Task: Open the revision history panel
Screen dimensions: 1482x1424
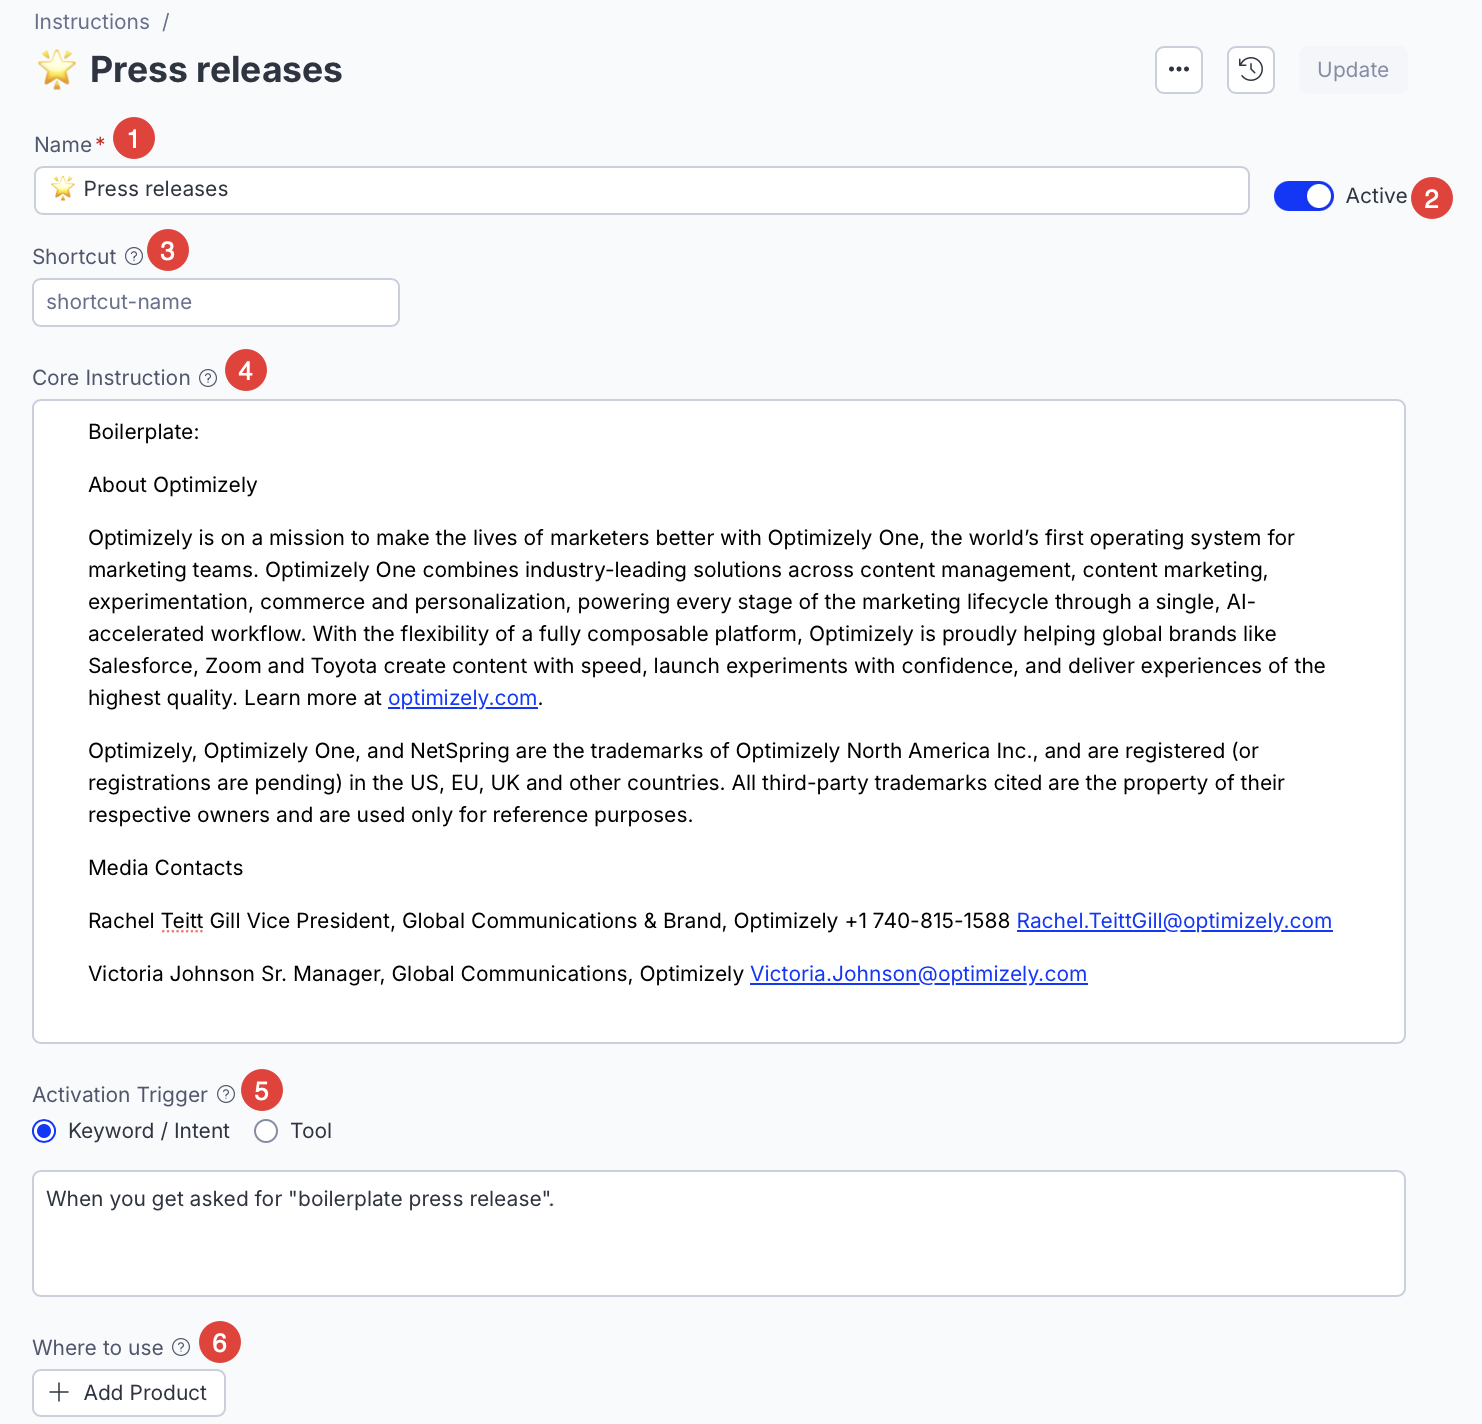Action: click(x=1250, y=69)
